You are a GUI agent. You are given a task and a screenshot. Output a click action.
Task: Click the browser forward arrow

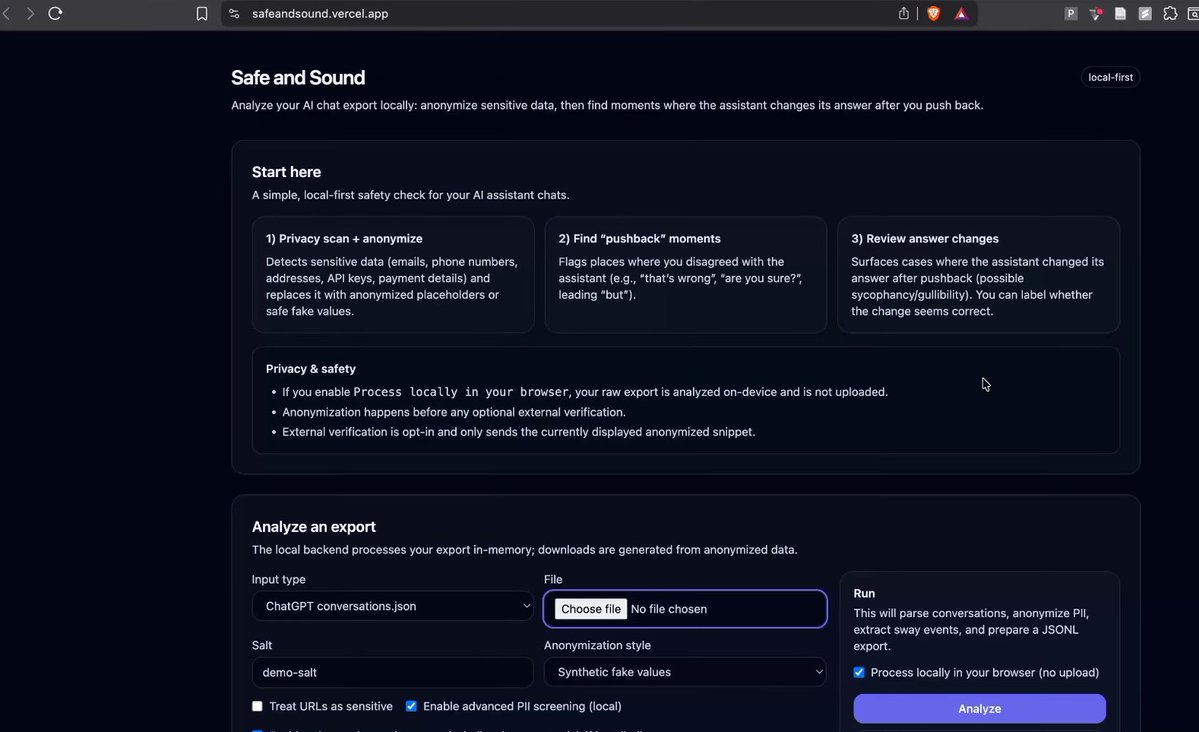tap(30, 14)
